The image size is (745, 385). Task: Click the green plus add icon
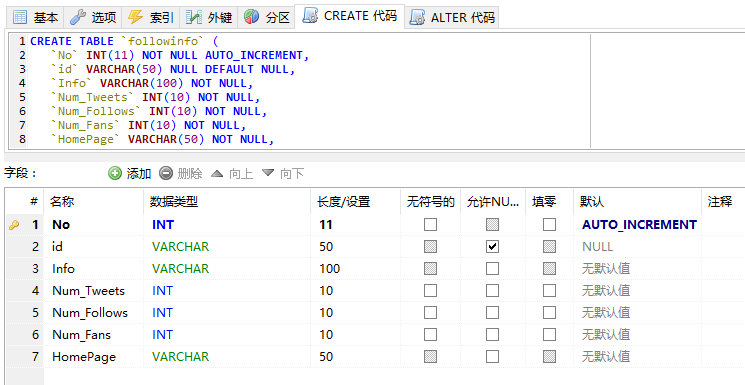[x=115, y=173]
